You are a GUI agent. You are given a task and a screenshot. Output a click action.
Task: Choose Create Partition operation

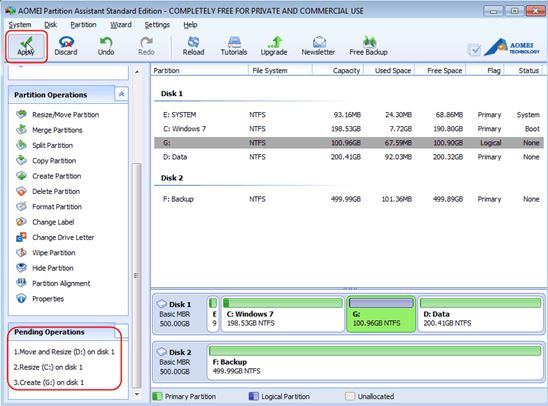pyautogui.click(x=49, y=176)
